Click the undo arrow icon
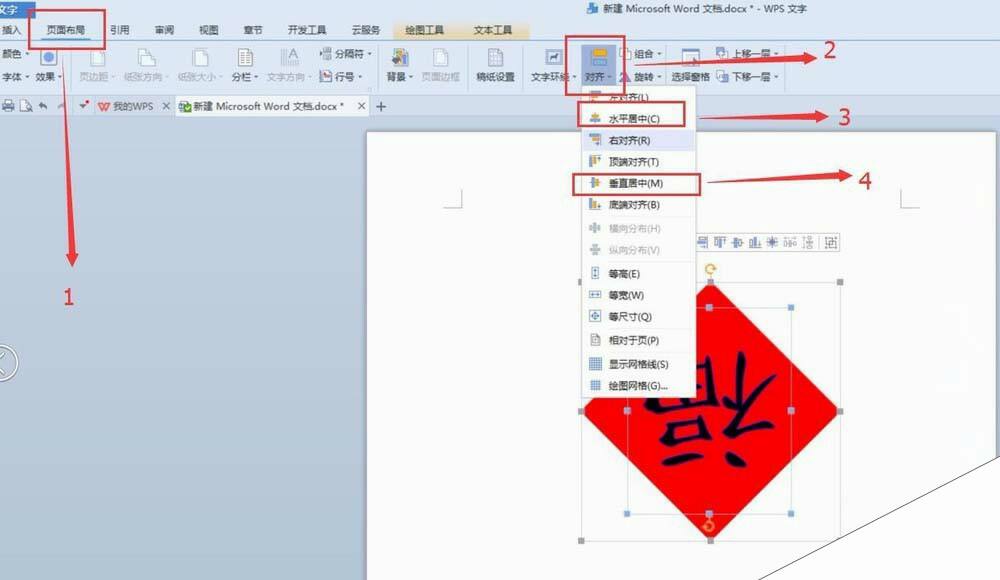 43,106
